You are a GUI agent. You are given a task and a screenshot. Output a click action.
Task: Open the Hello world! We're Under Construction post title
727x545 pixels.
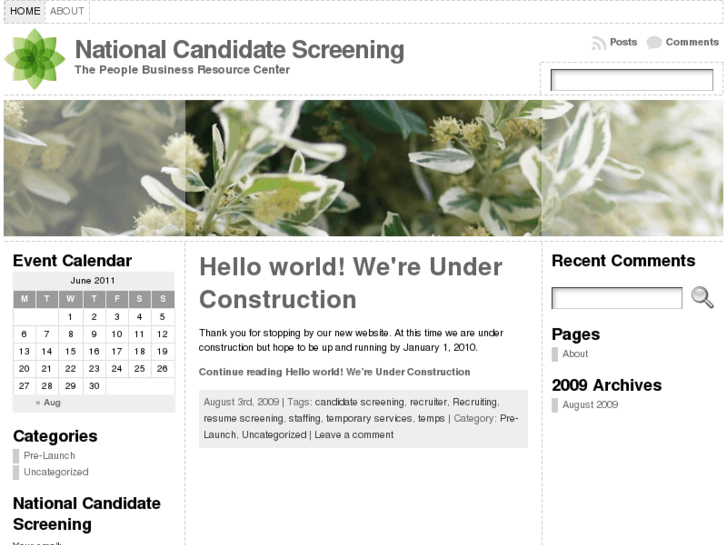[351, 283]
